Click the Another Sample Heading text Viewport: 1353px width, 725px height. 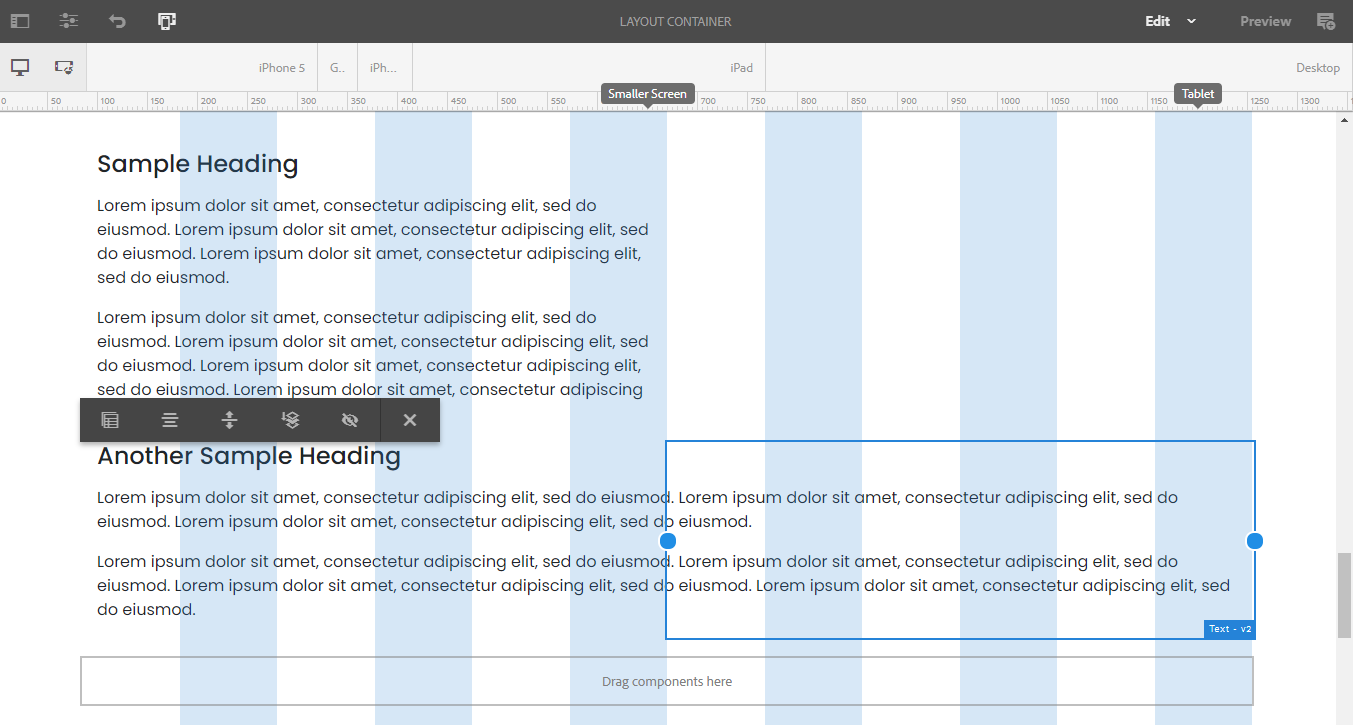pyautogui.click(x=249, y=456)
